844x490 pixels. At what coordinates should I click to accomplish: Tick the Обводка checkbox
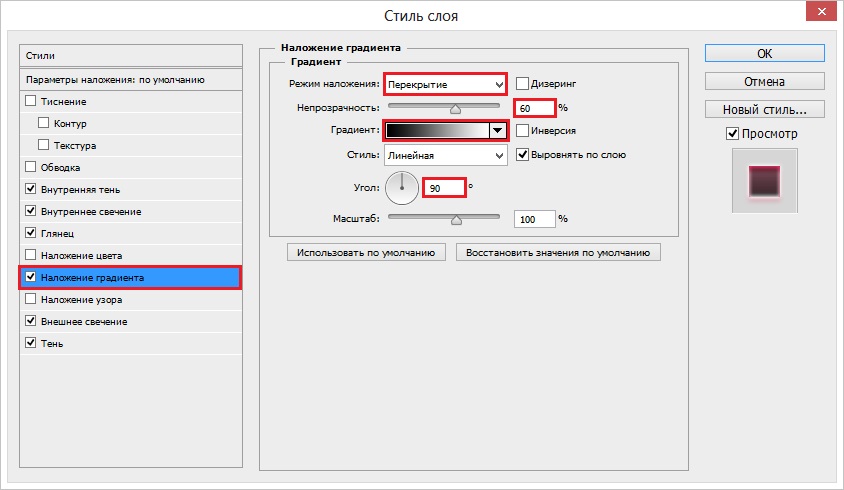31,166
